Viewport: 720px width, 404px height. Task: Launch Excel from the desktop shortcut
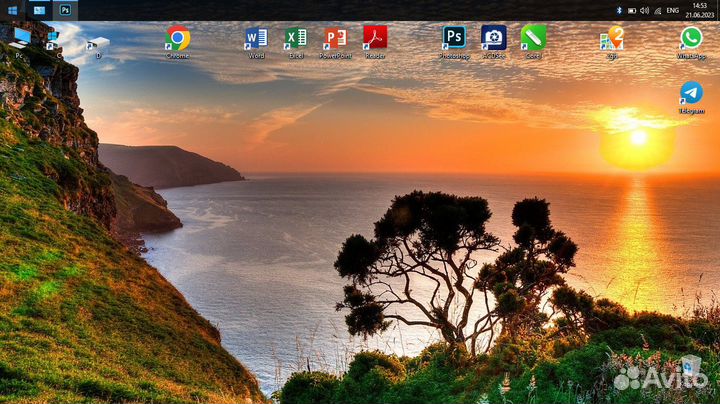(296, 42)
